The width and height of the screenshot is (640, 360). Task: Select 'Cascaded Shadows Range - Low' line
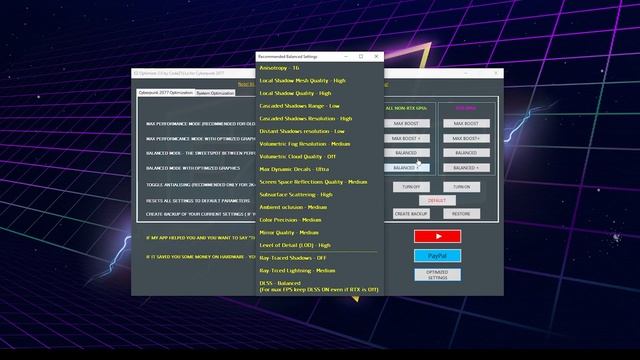(299, 106)
